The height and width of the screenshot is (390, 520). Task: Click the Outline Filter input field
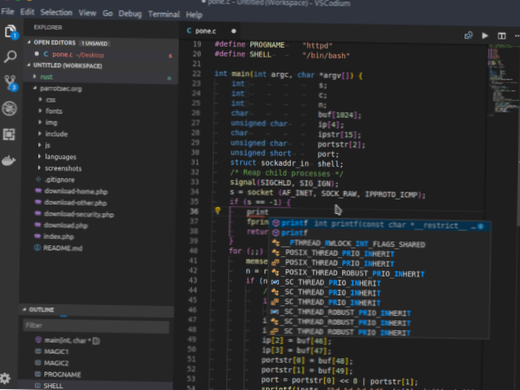(96, 325)
